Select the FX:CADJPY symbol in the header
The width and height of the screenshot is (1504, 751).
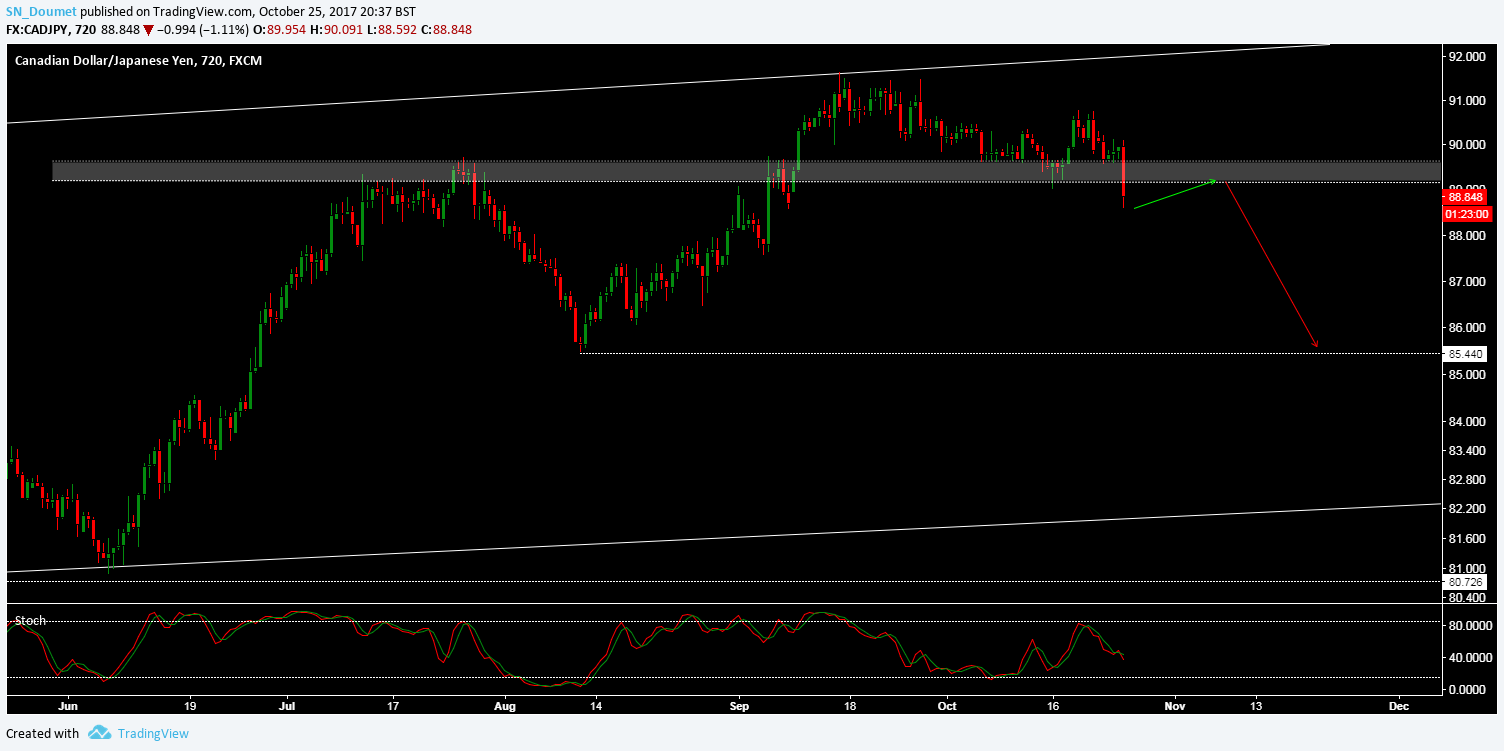point(38,29)
